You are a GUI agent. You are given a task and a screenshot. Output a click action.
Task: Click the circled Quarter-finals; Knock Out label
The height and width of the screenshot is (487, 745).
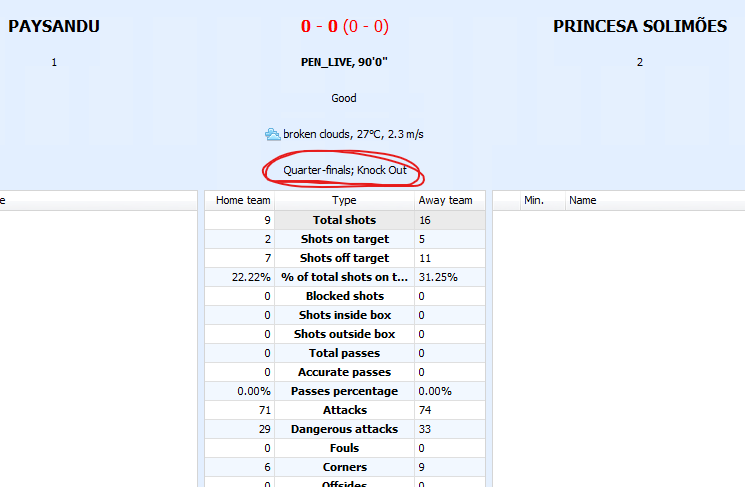point(345,170)
